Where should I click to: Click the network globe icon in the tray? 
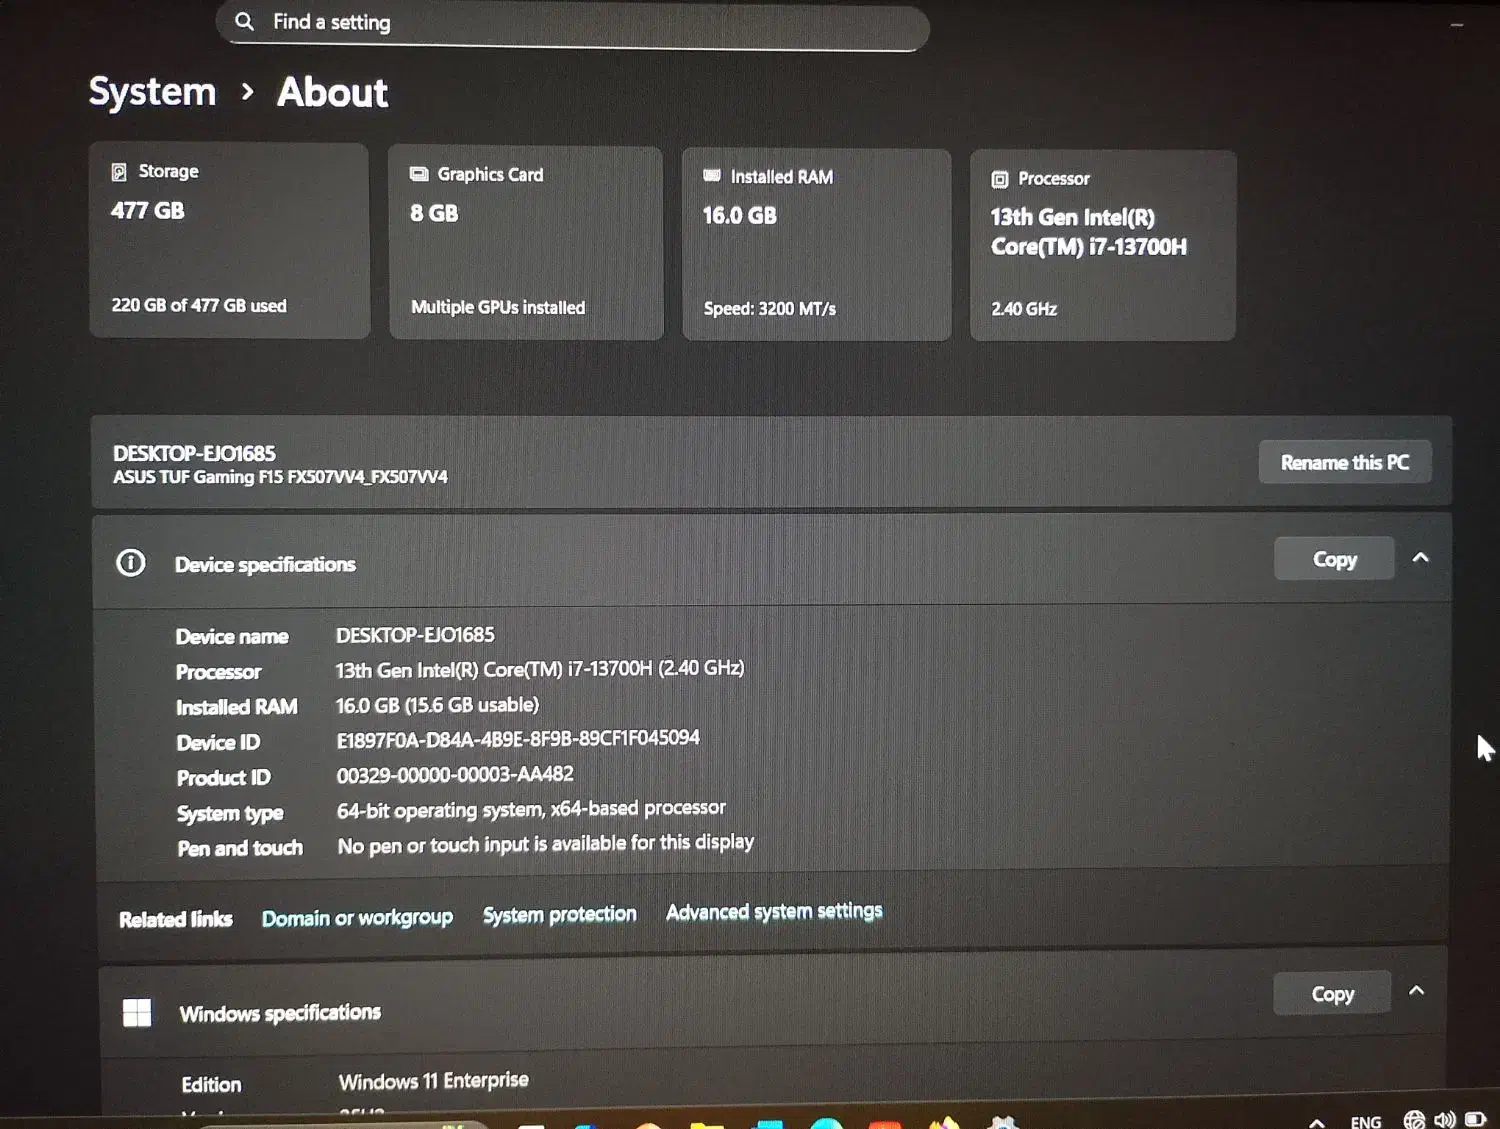coord(1414,1119)
